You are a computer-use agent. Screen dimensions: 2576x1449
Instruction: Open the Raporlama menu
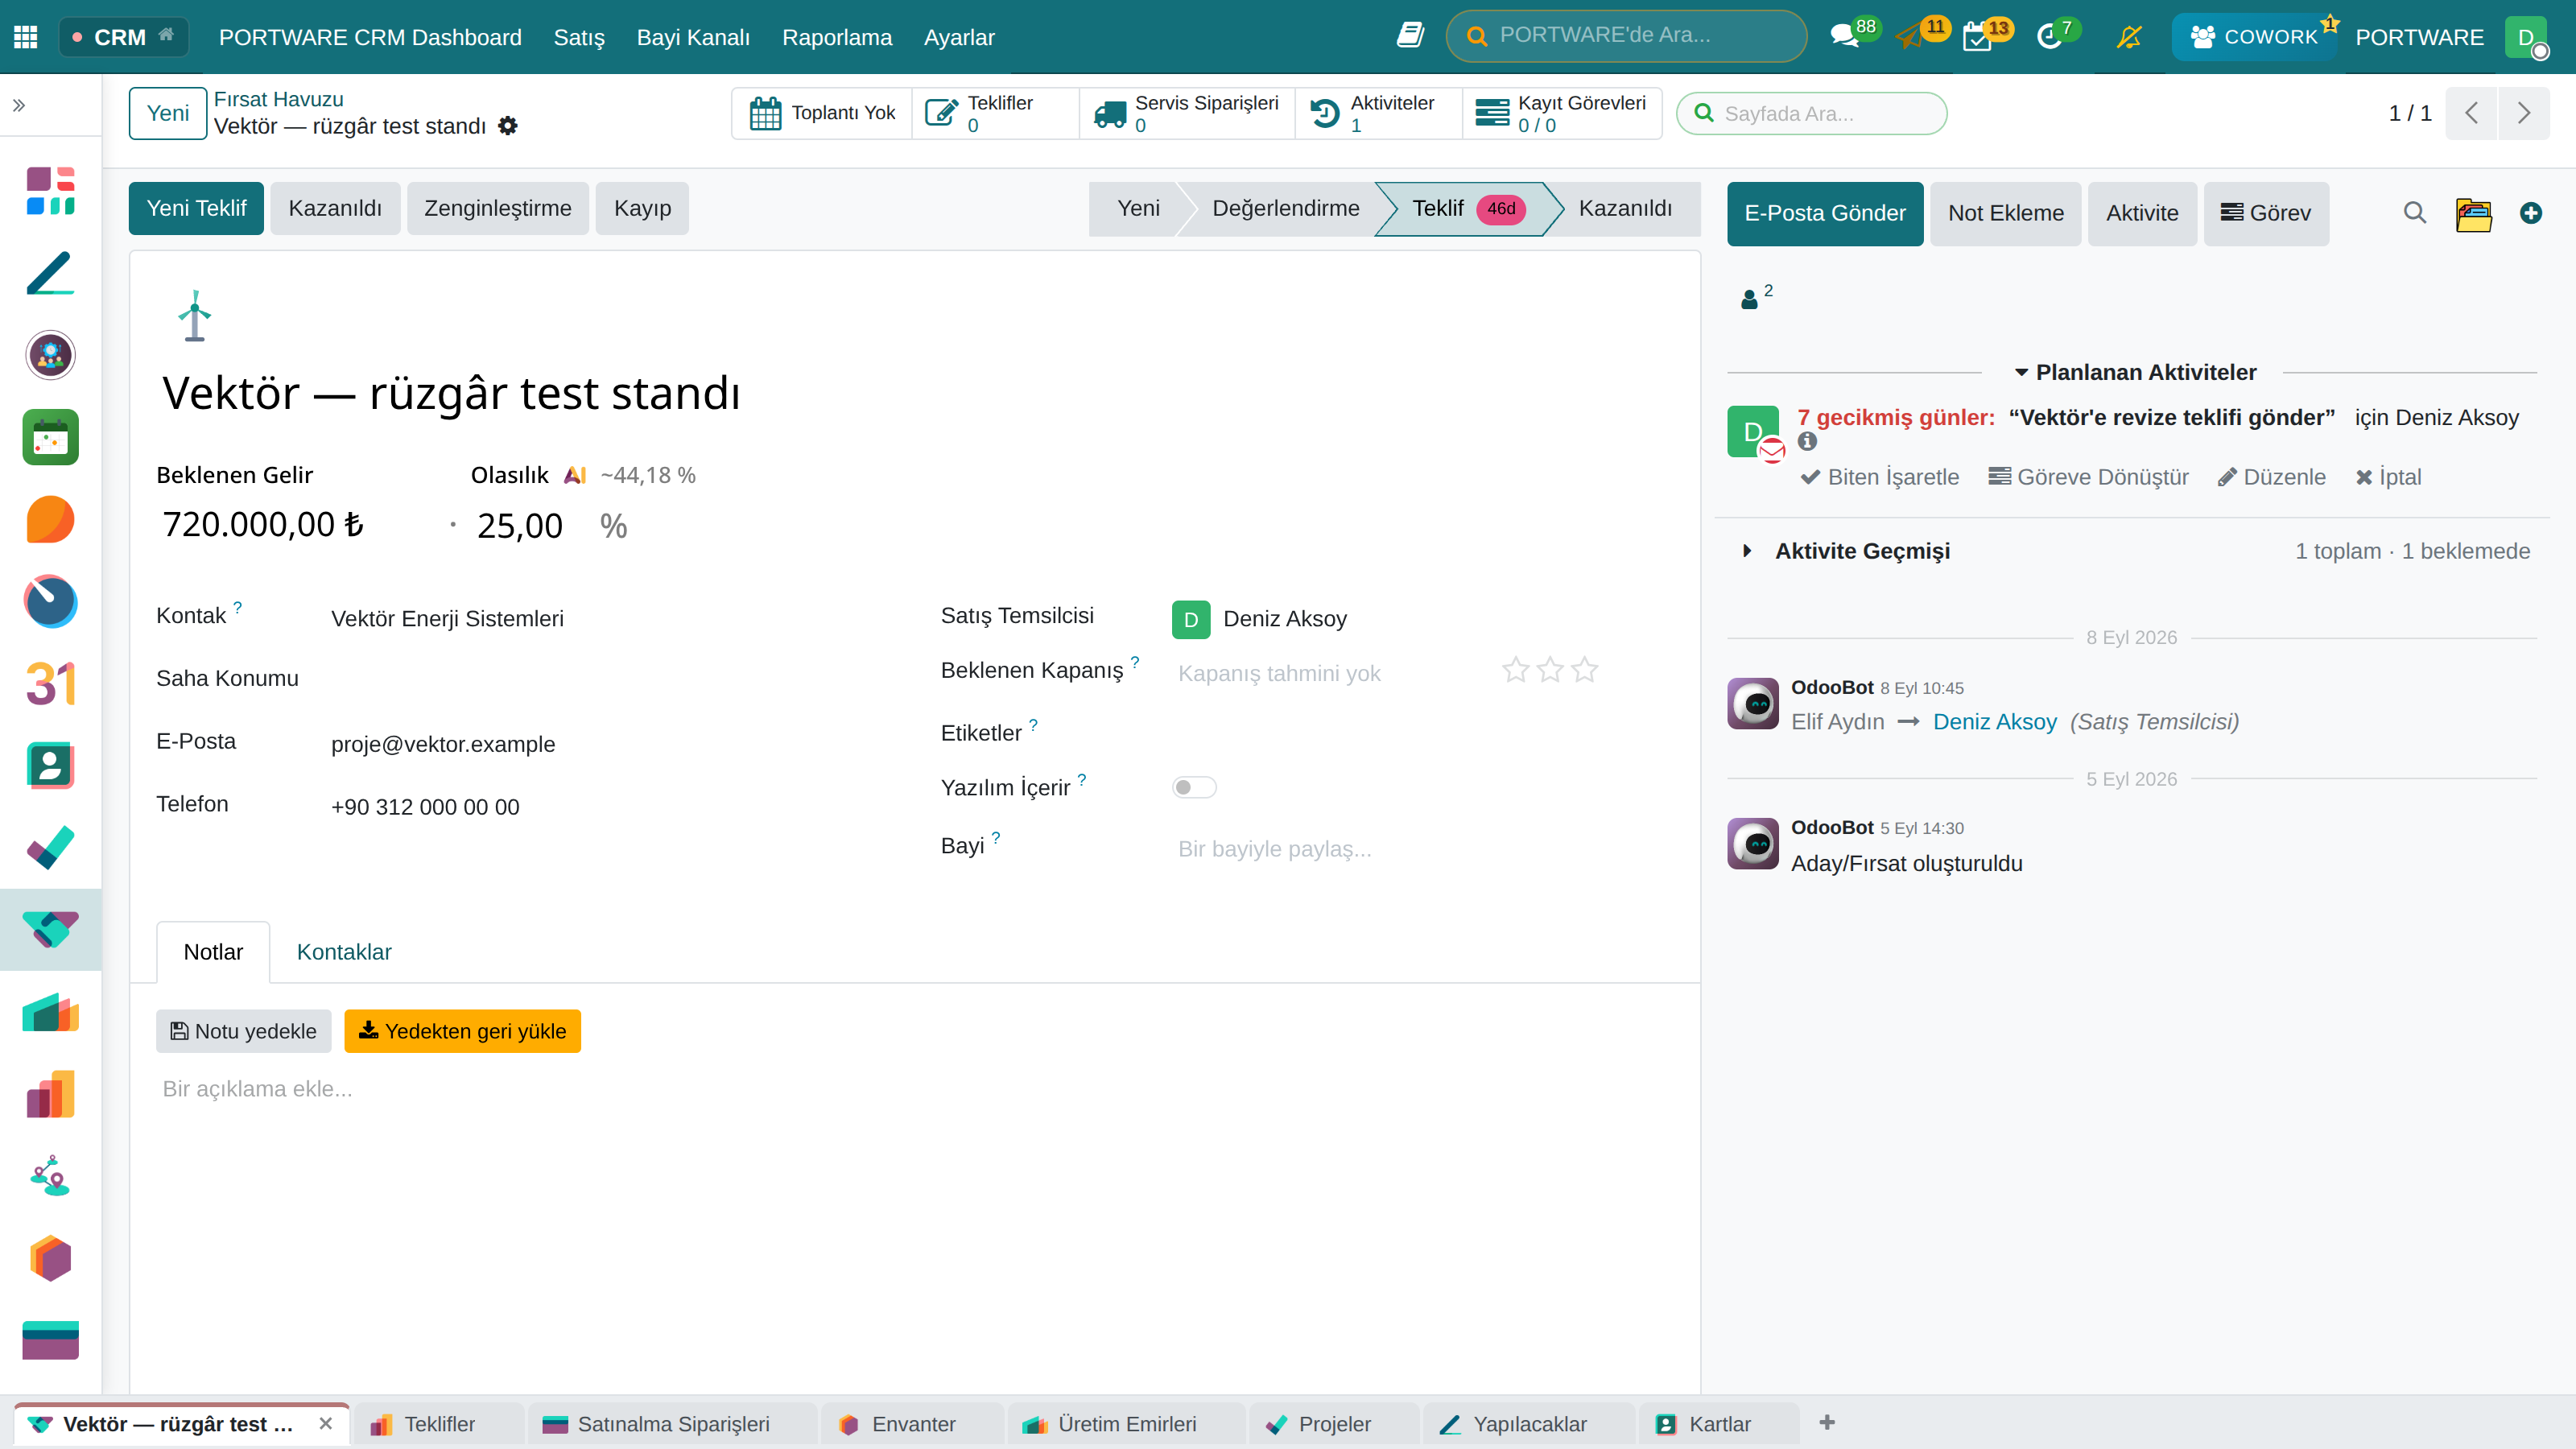[x=836, y=37]
